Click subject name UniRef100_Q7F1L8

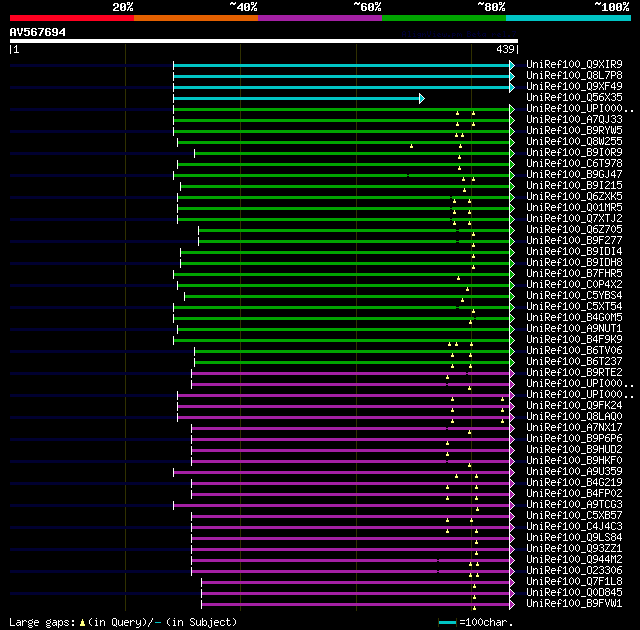[x=574, y=582]
